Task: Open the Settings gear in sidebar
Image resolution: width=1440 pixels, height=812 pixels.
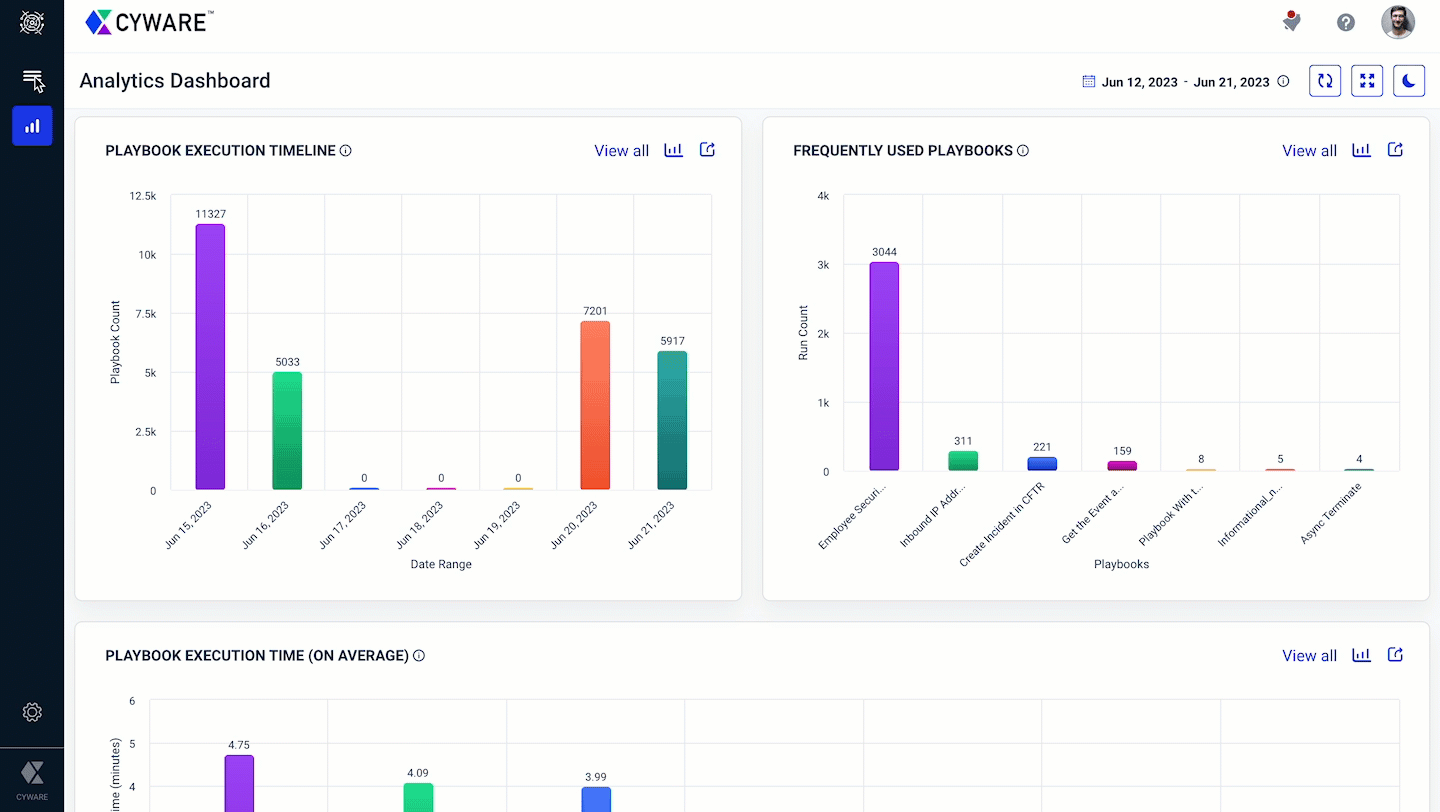Action: tap(32, 712)
